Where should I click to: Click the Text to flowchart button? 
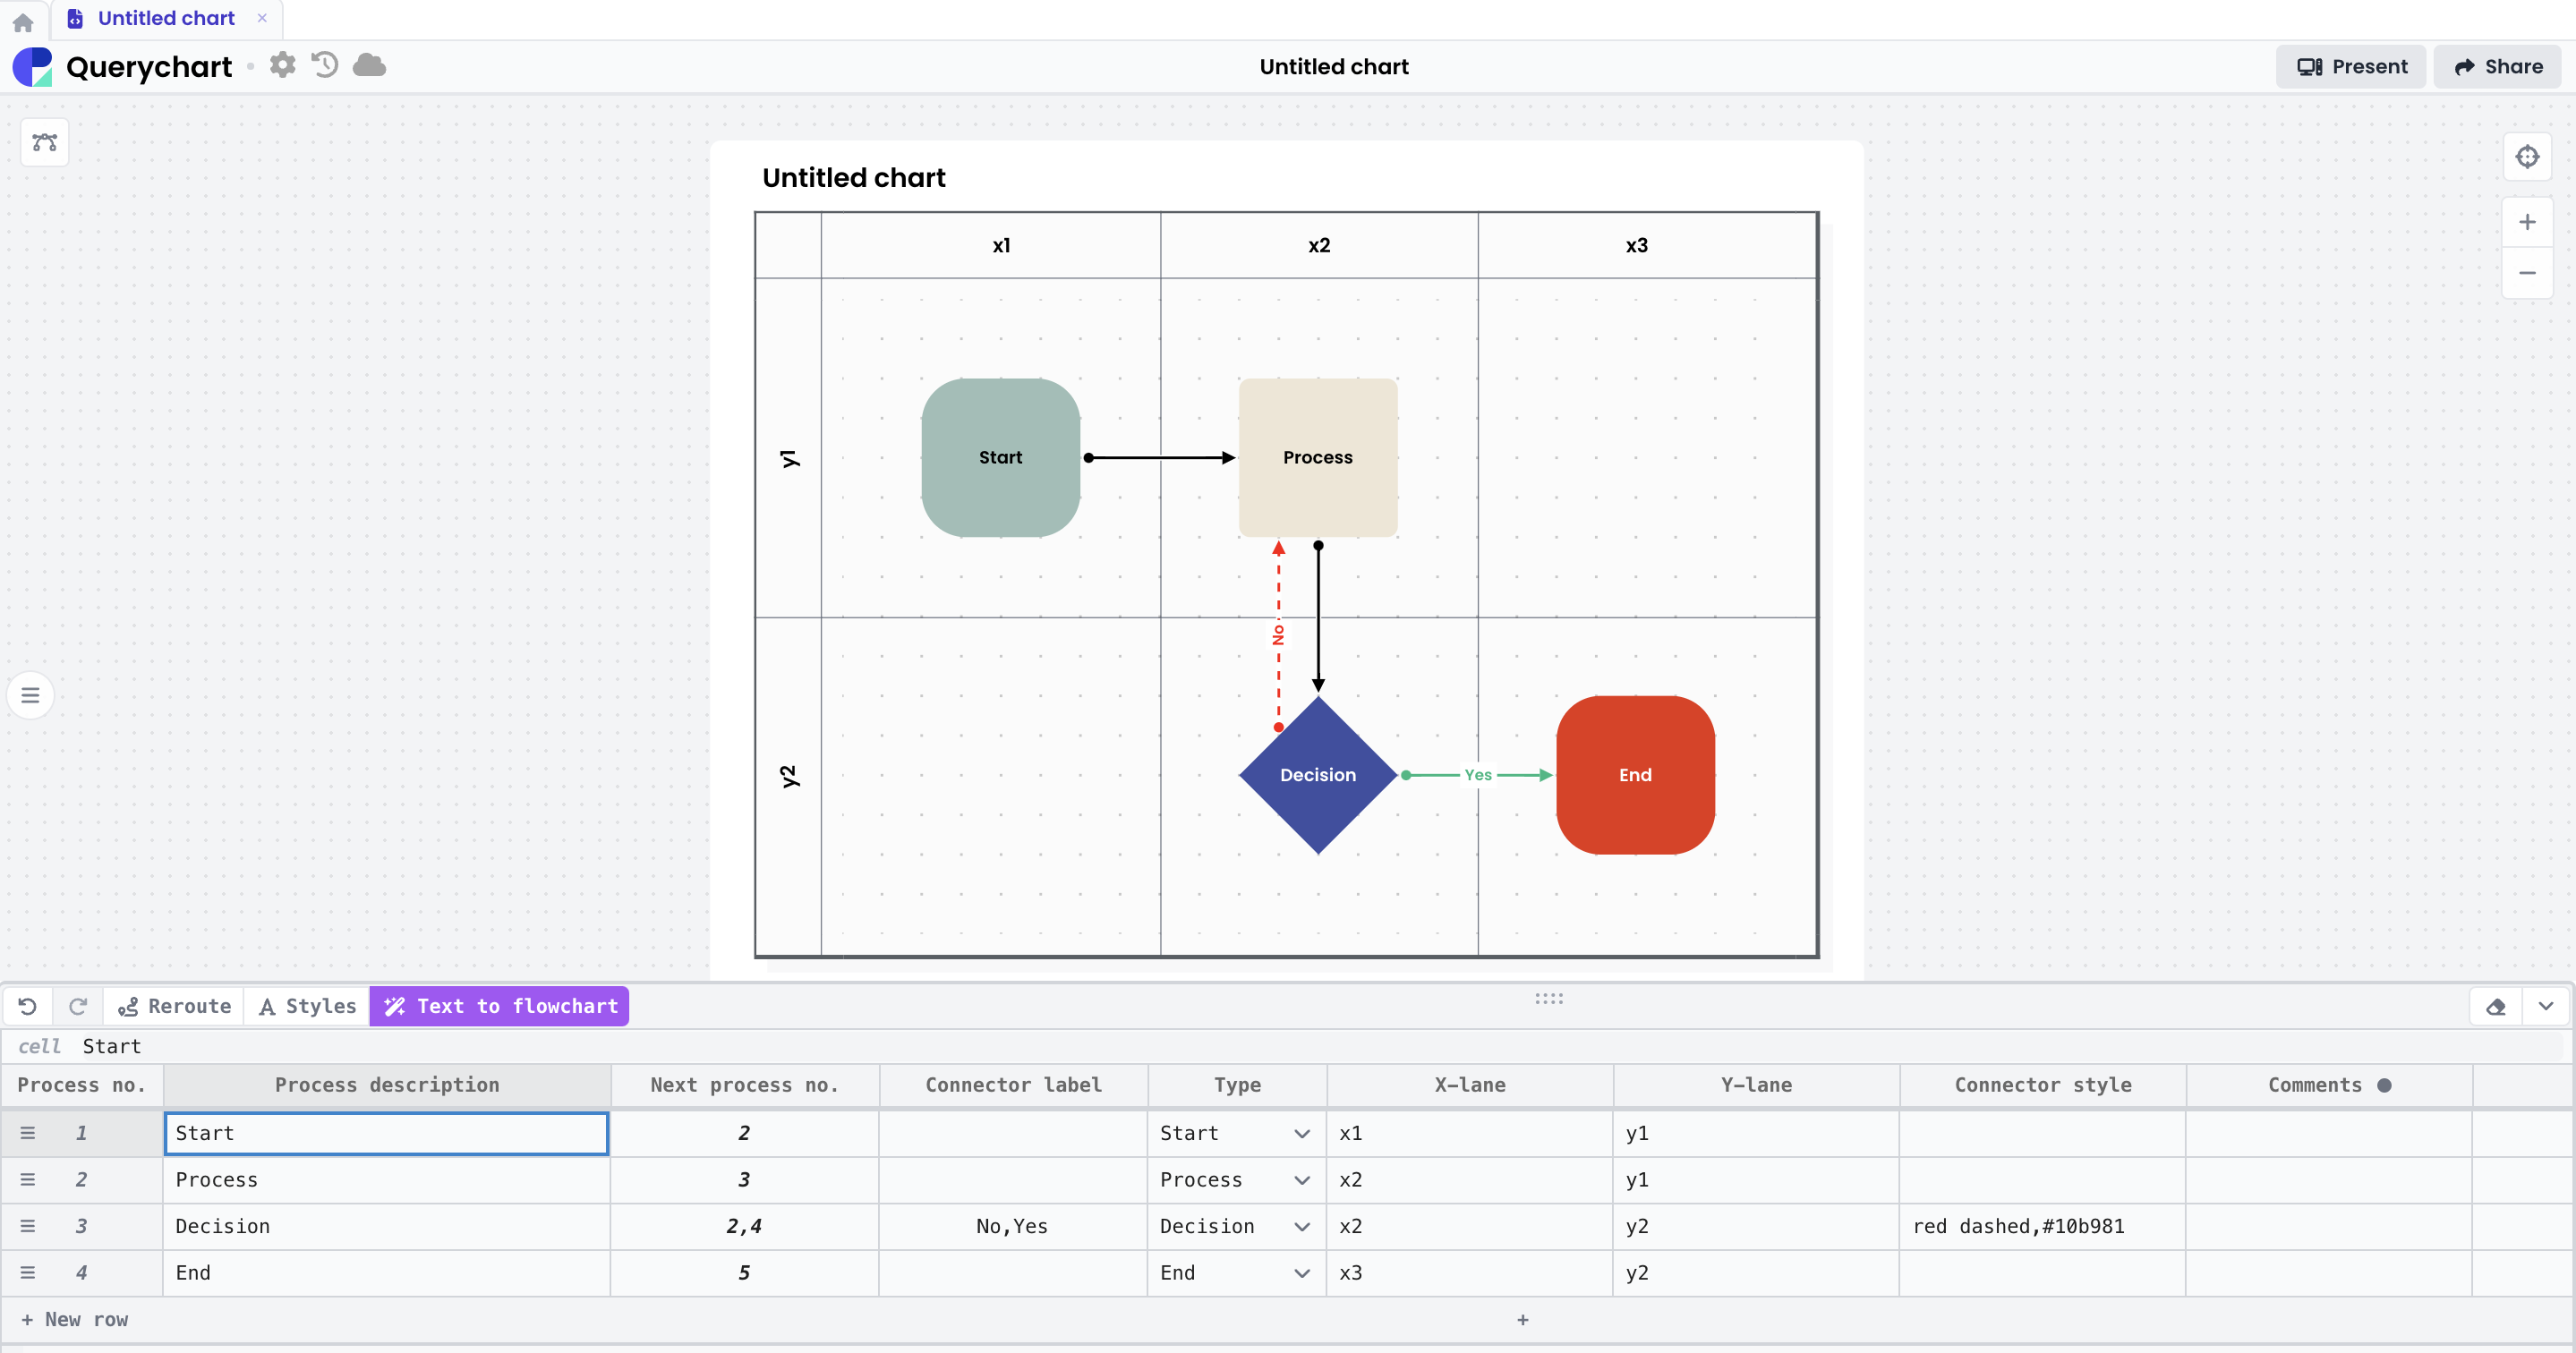click(500, 1006)
